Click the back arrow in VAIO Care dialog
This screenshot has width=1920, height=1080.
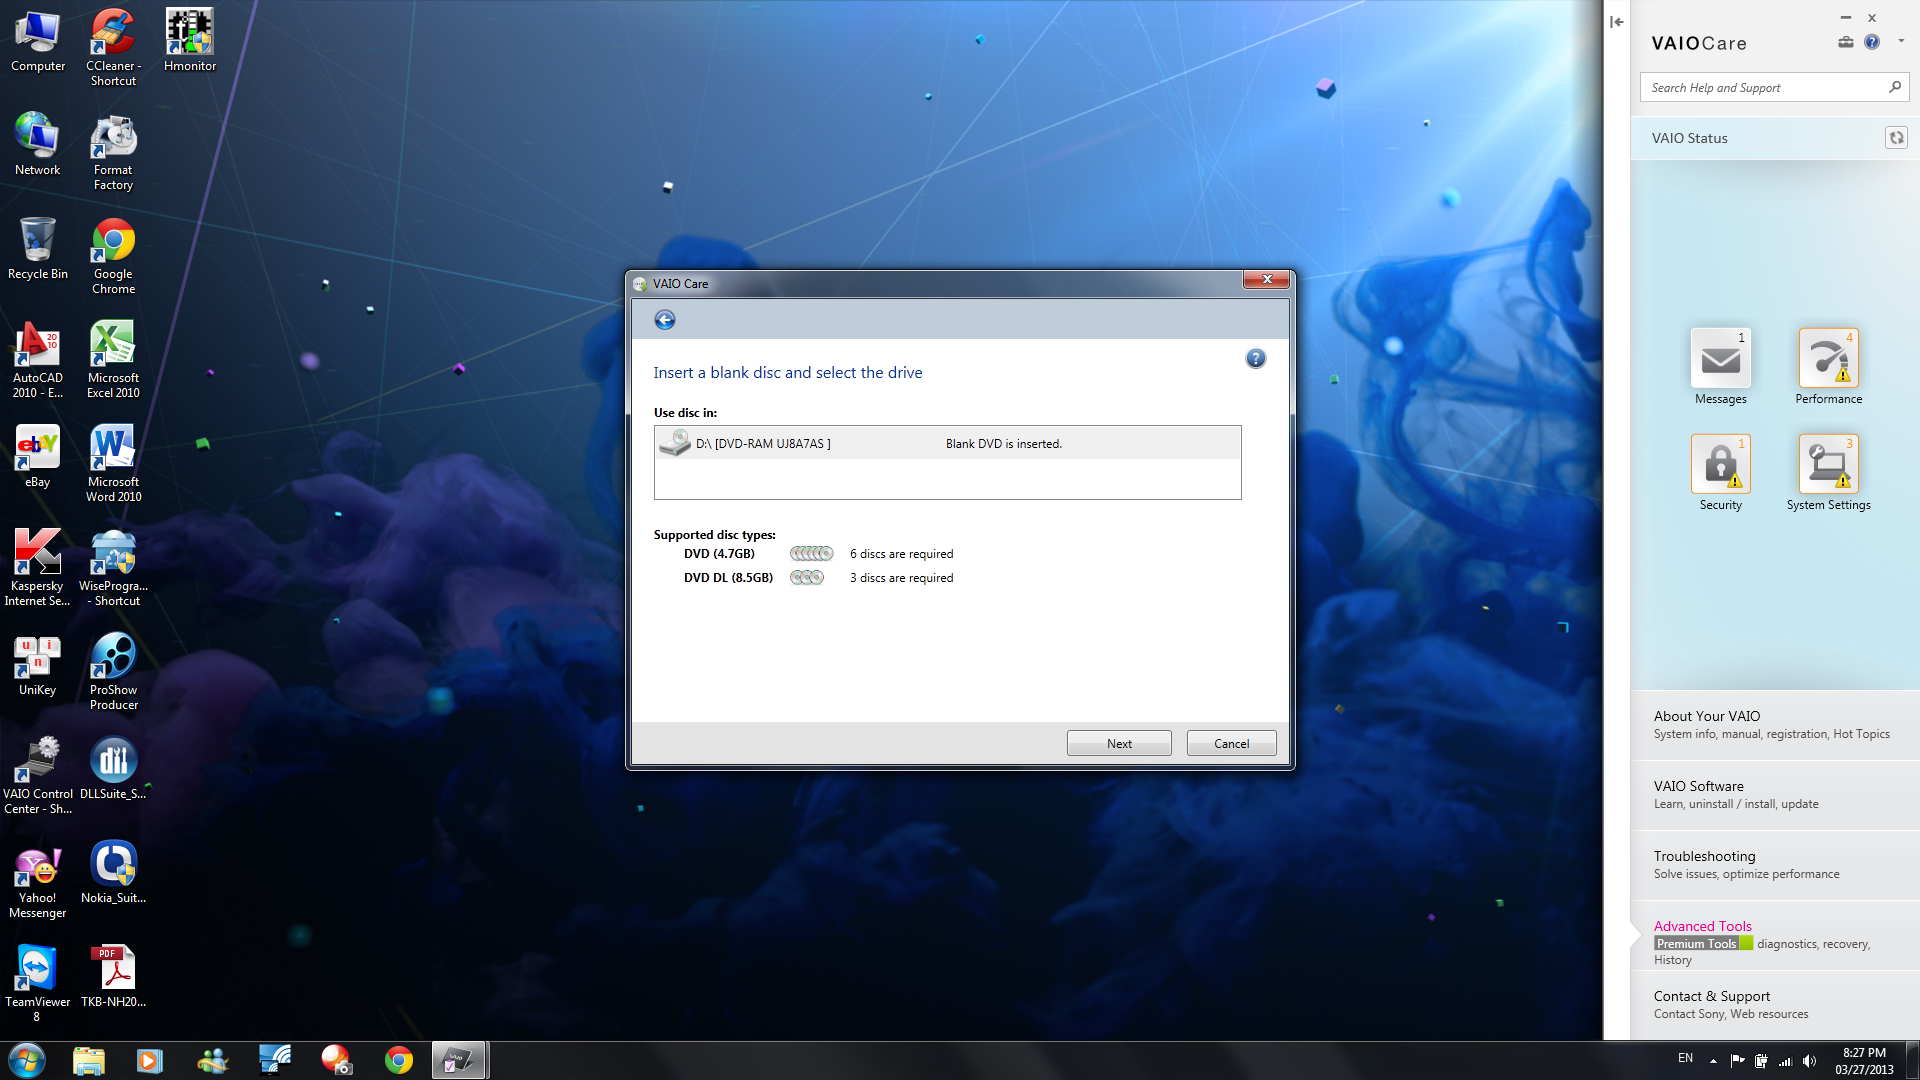[665, 320]
